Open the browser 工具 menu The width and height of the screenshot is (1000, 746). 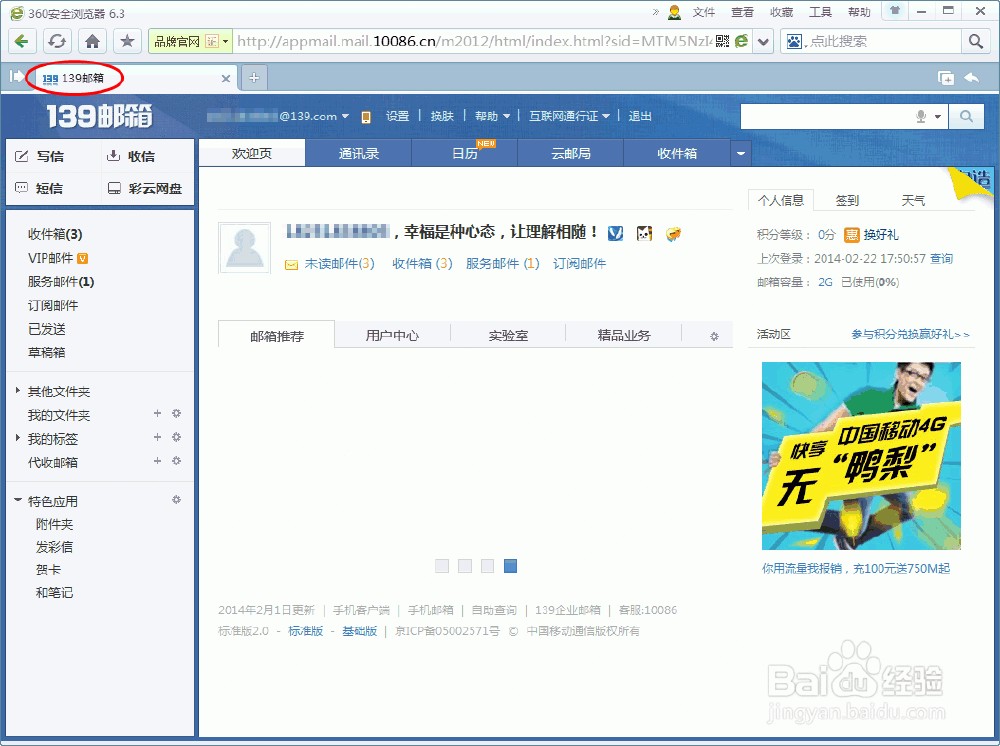(820, 12)
